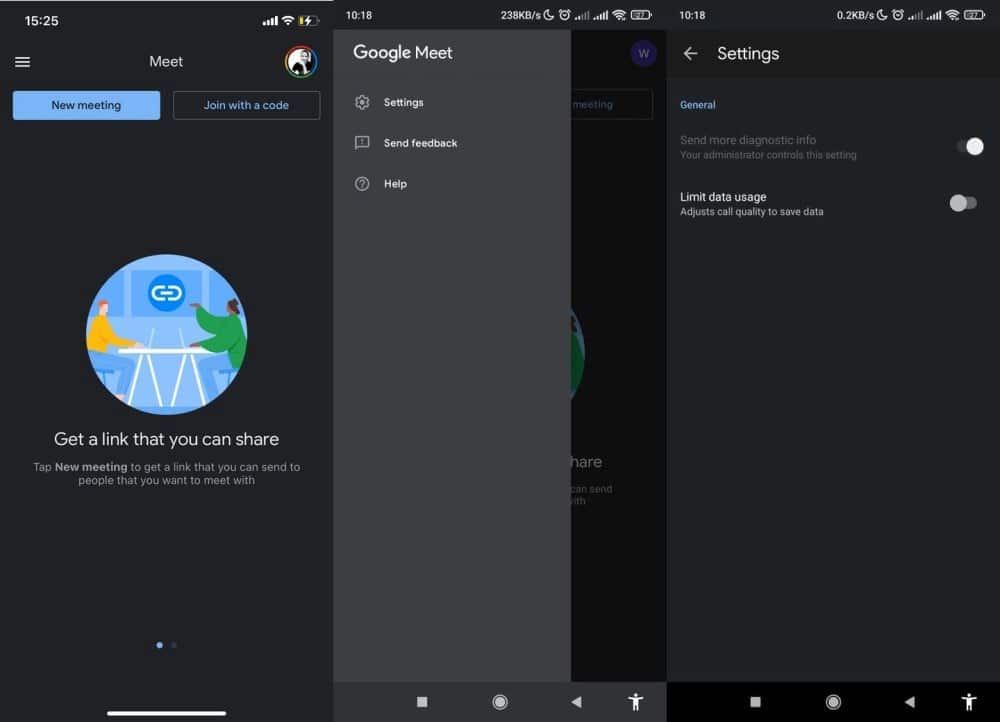Tap battery charging icon in left status bar

(x=308, y=20)
